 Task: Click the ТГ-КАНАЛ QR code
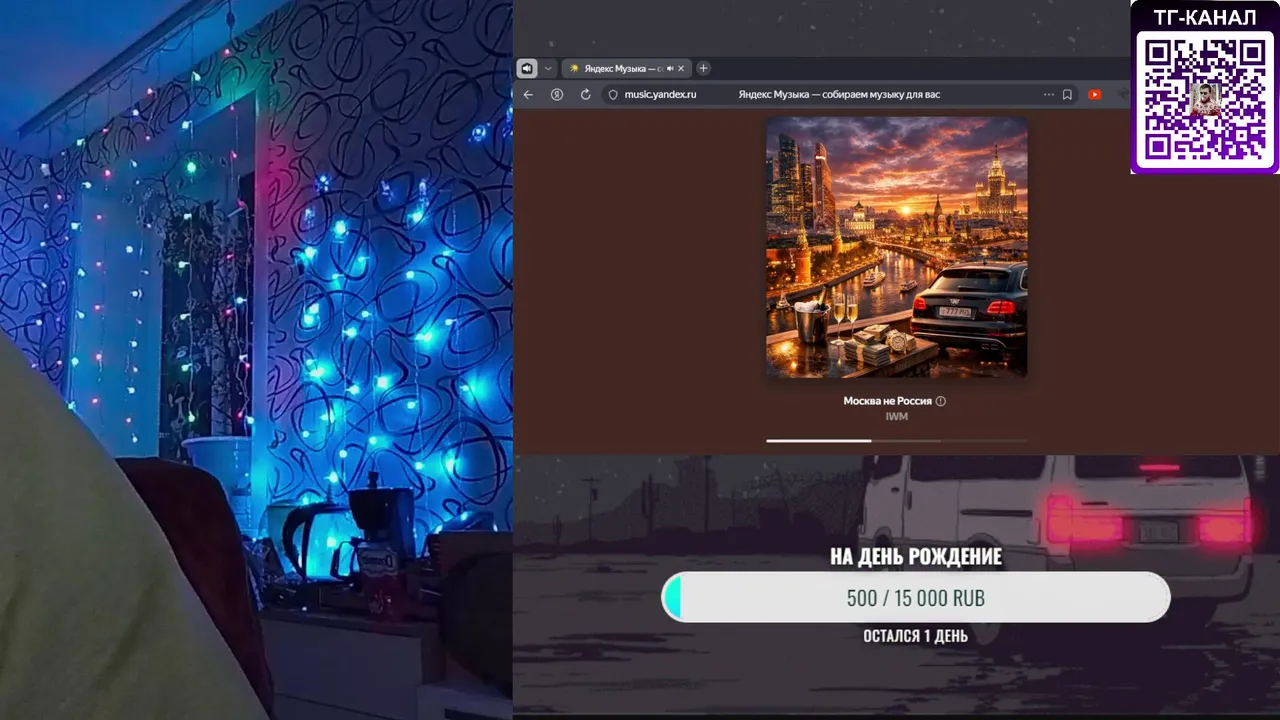coord(1205,98)
